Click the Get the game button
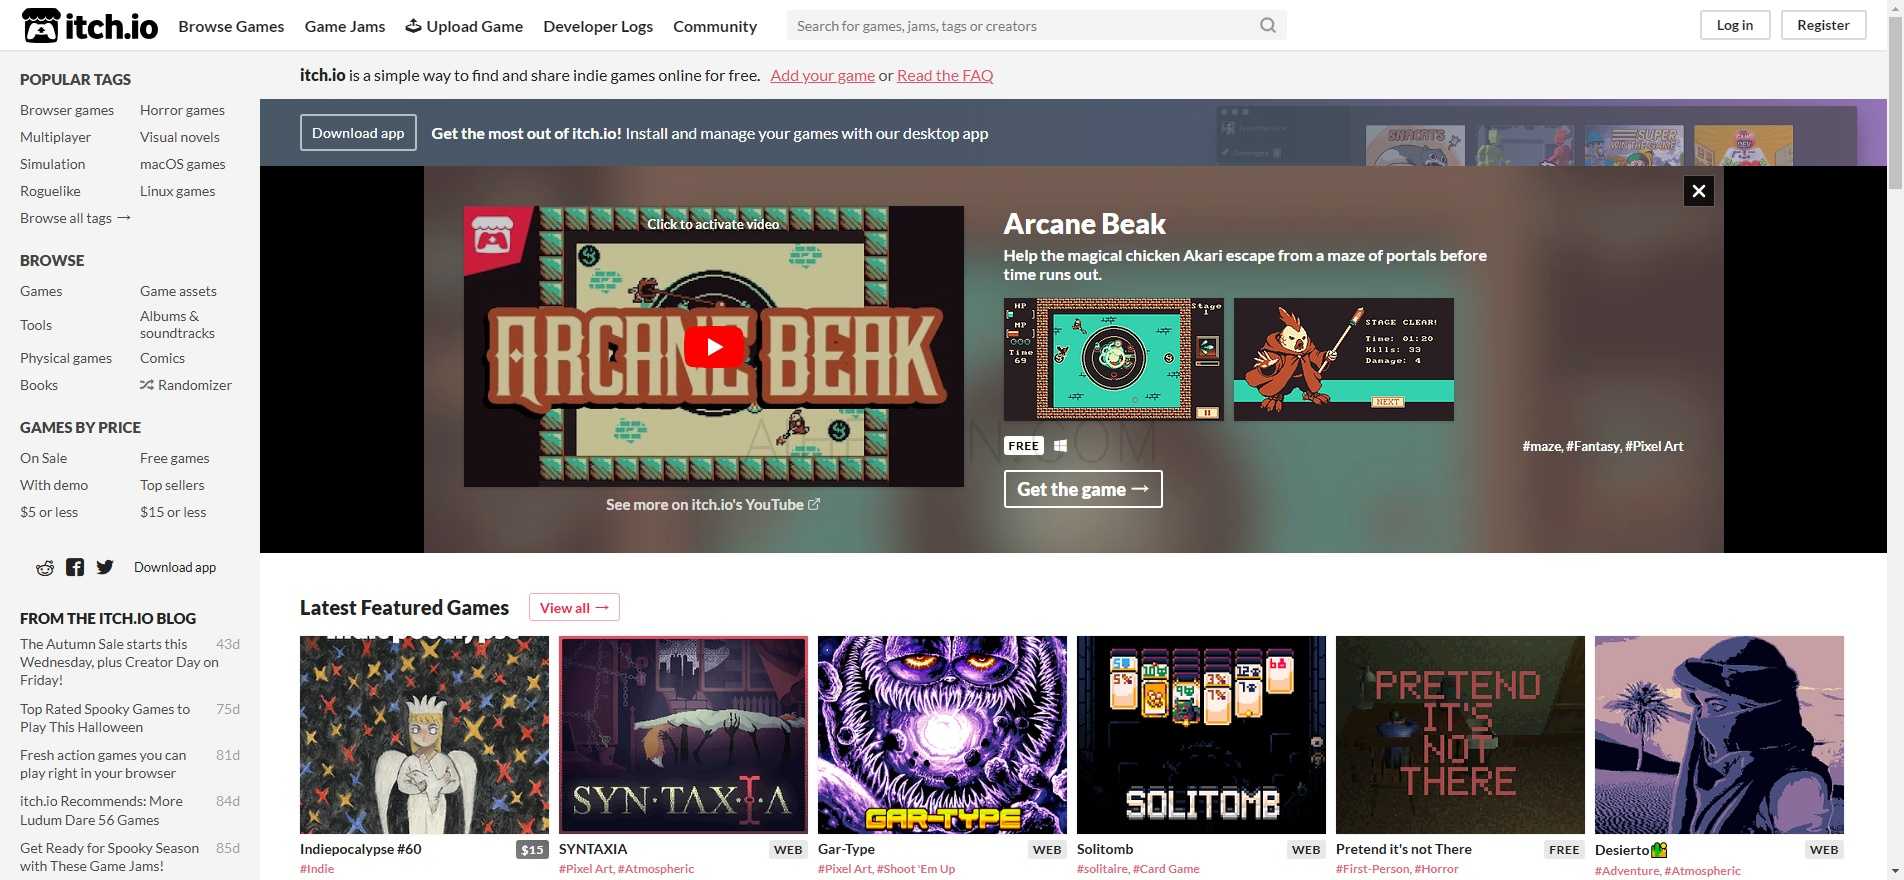The width and height of the screenshot is (1904, 880). point(1082,489)
